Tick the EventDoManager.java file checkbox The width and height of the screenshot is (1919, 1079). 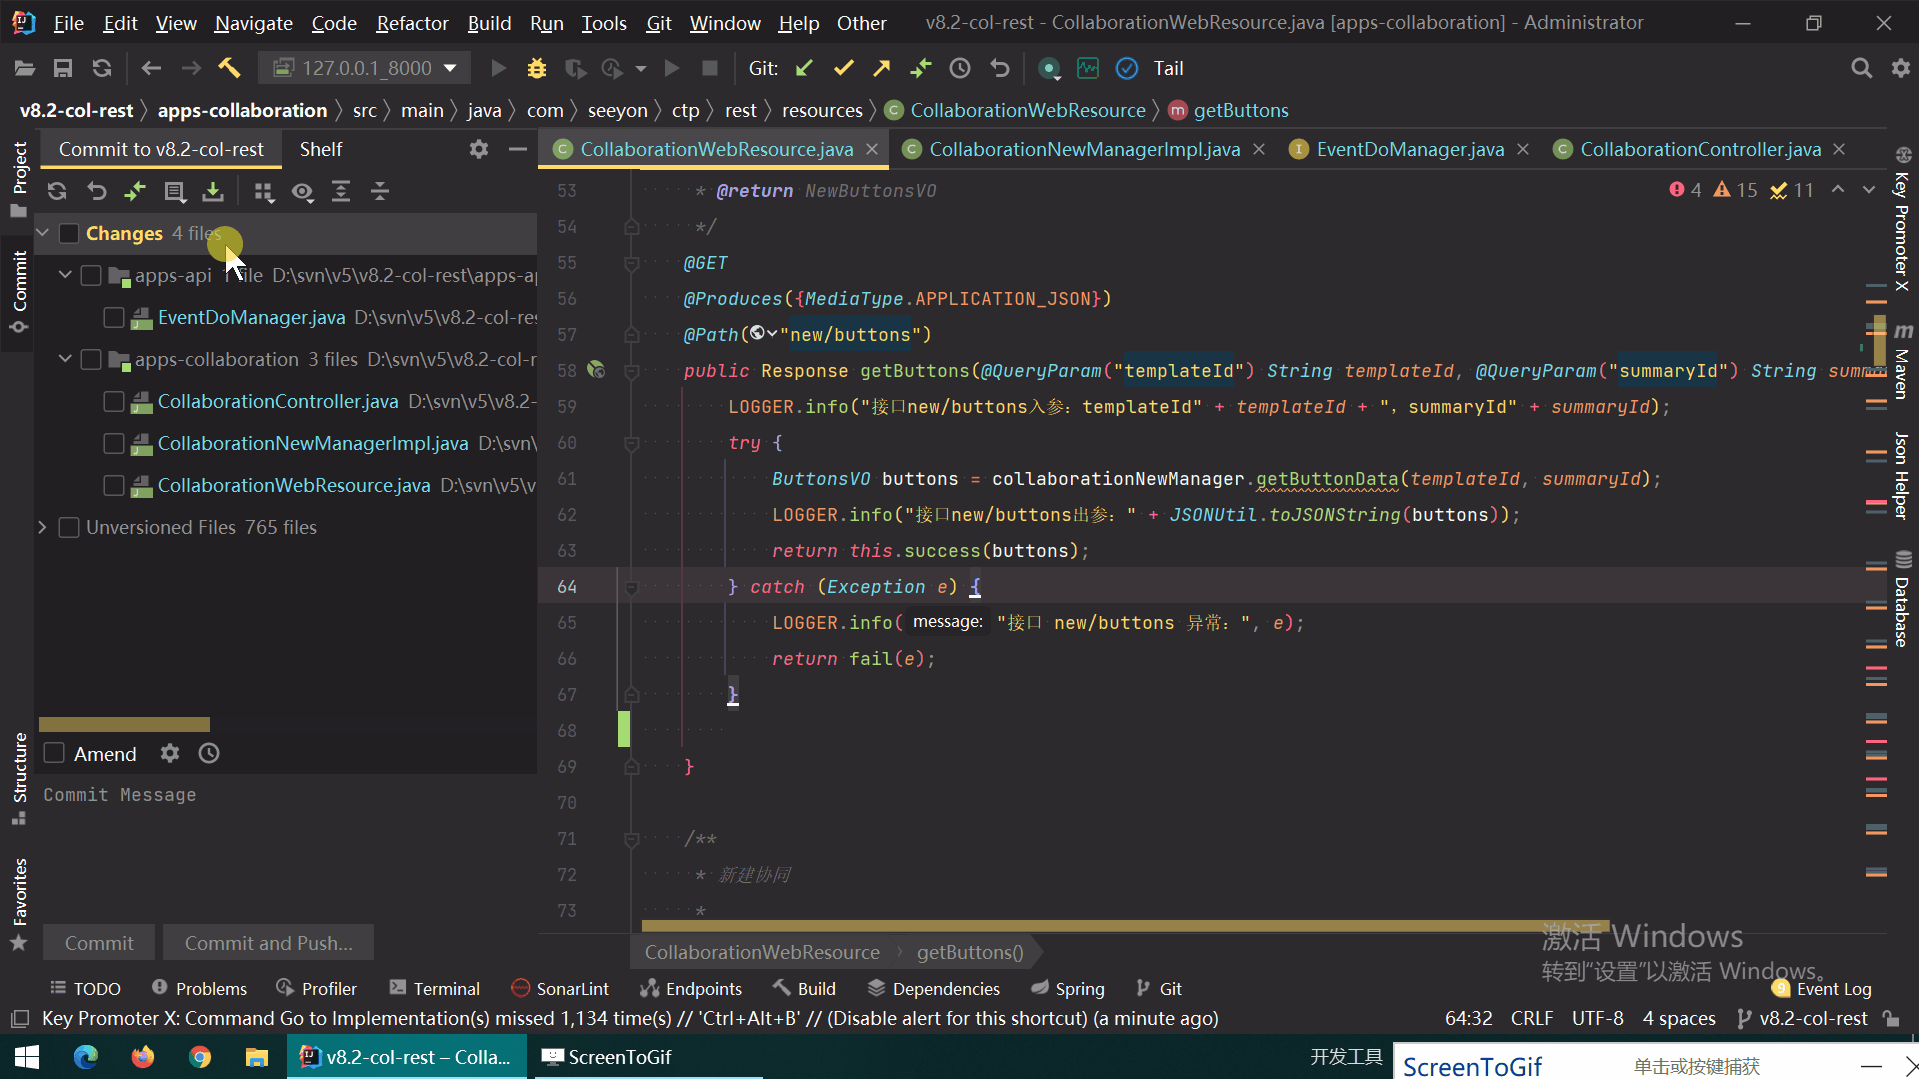[114, 317]
